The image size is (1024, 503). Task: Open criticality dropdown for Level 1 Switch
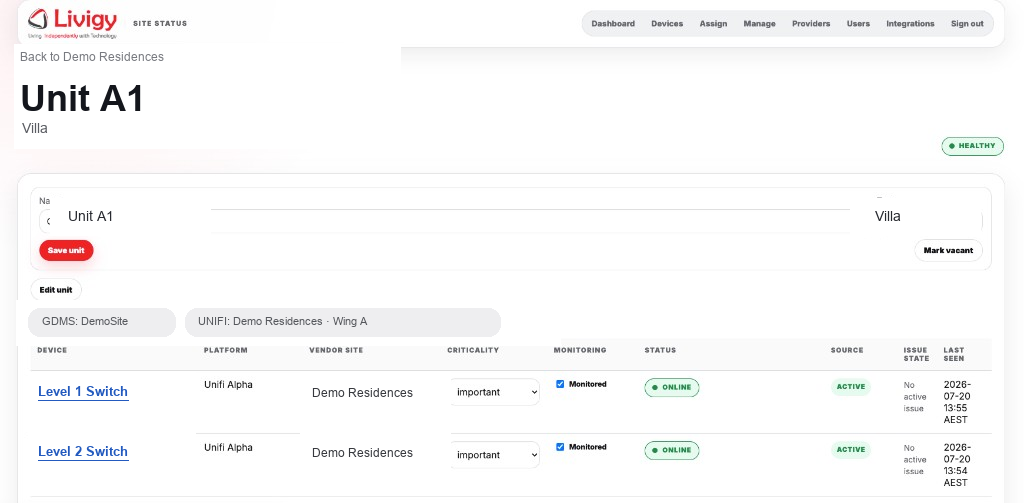coord(495,392)
